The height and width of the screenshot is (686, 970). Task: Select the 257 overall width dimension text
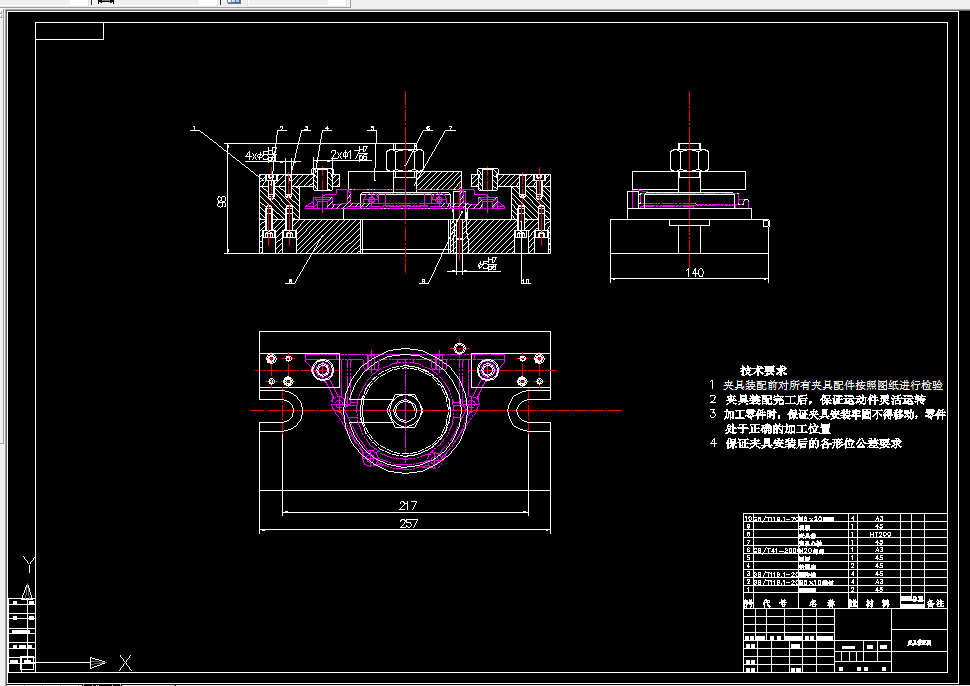tap(408, 523)
